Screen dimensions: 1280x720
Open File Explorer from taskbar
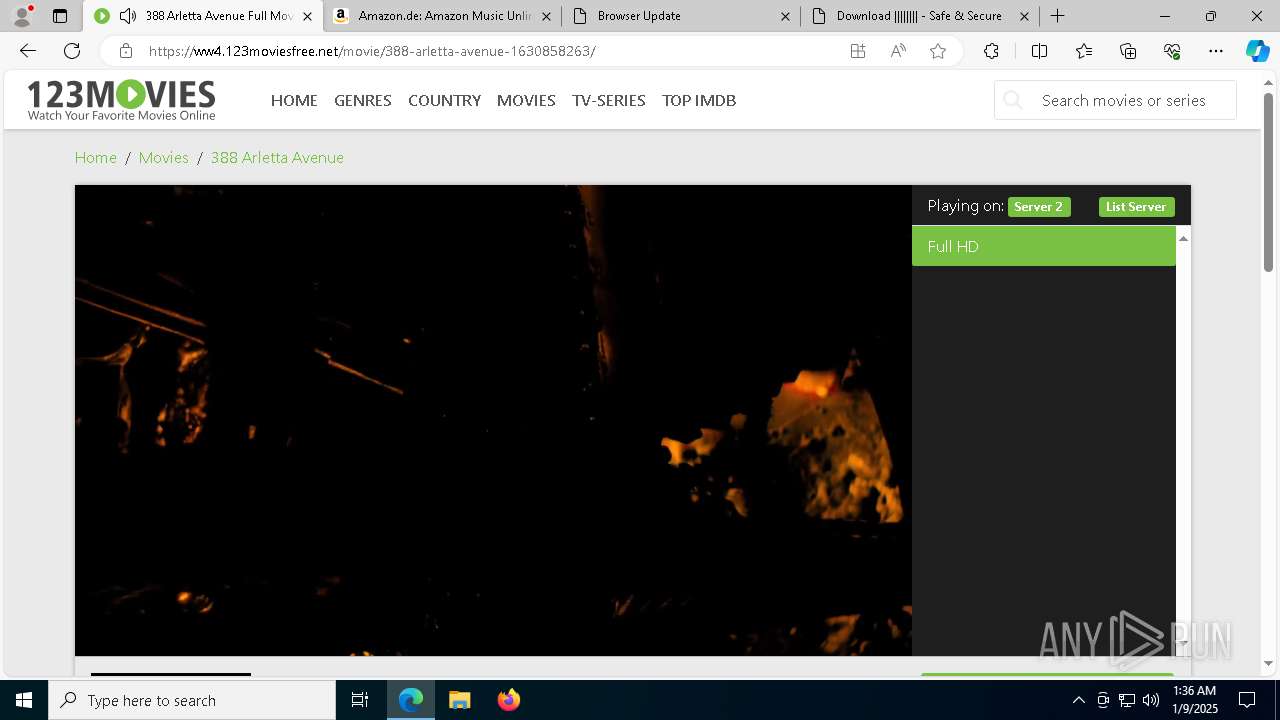[460, 700]
